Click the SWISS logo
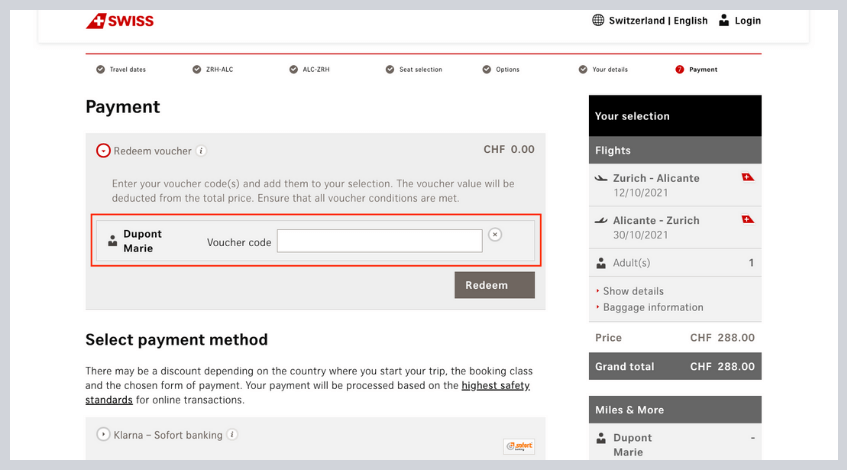 click(119, 21)
